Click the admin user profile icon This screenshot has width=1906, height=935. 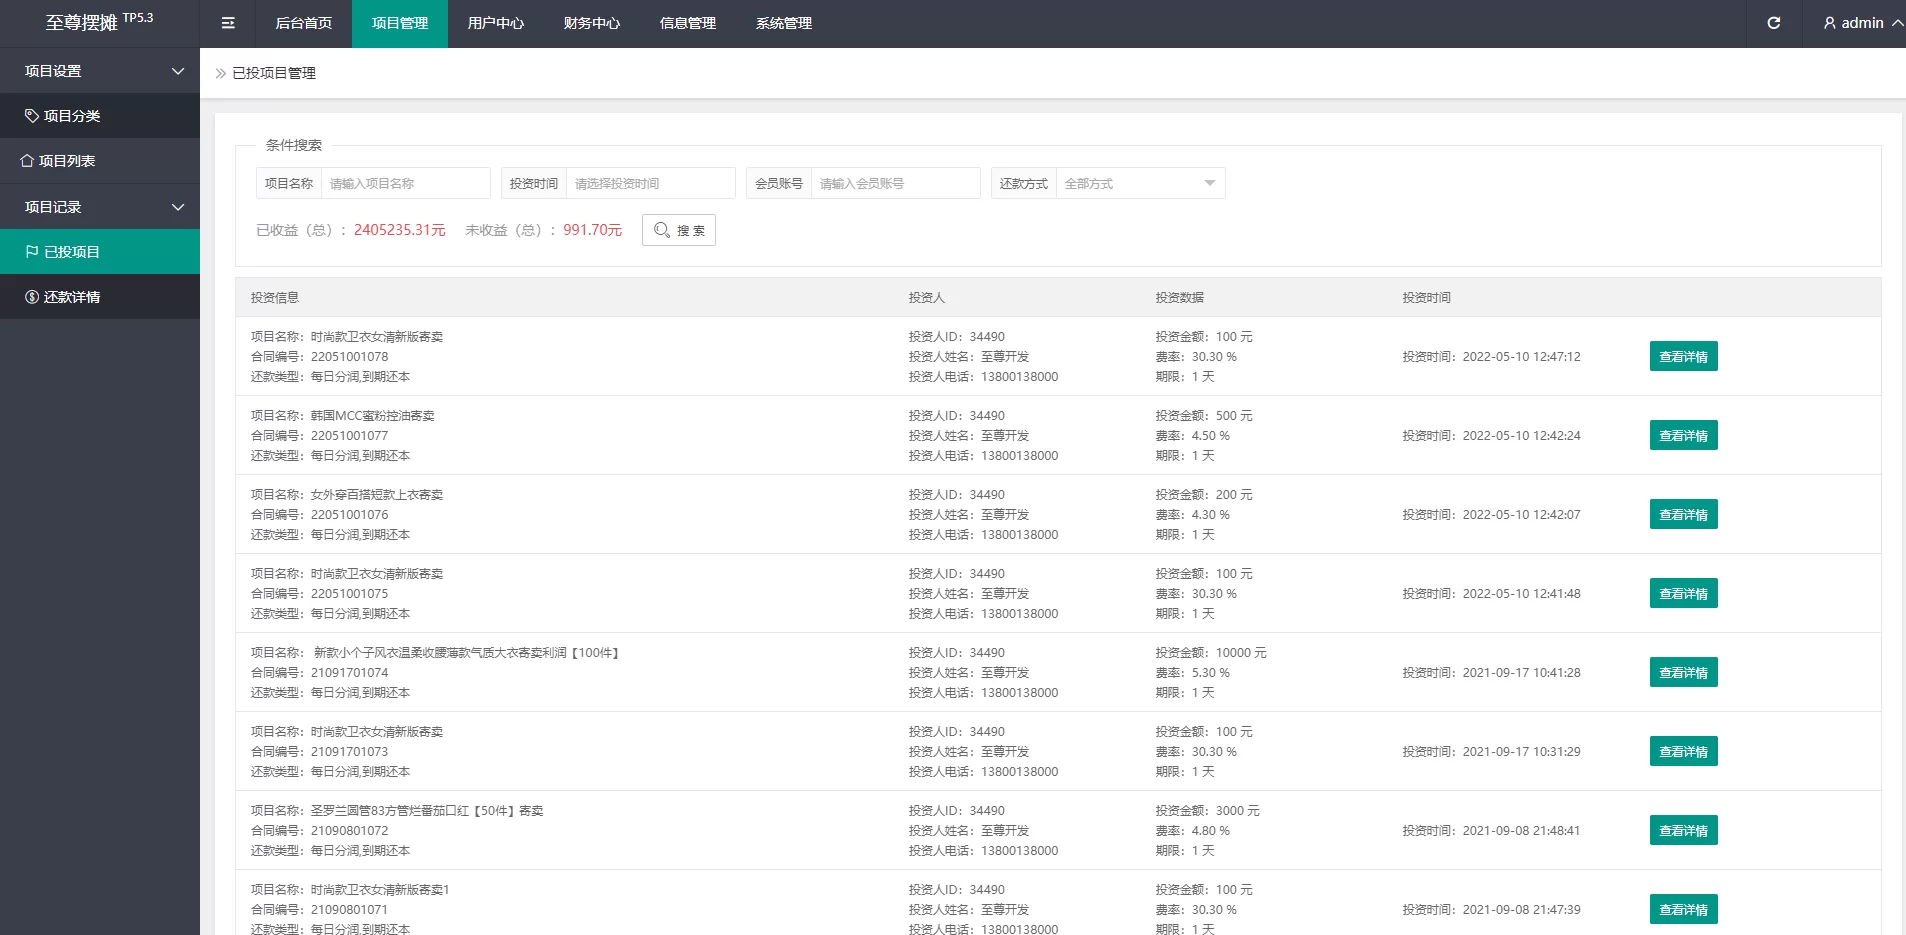click(1829, 23)
